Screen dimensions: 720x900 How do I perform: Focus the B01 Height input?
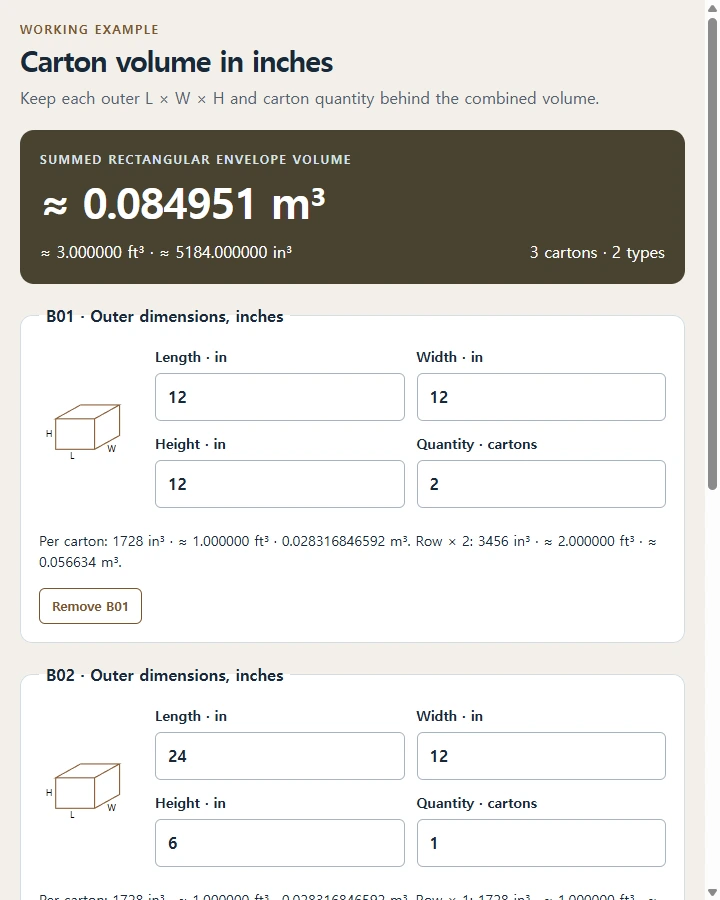(x=280, y=484)
